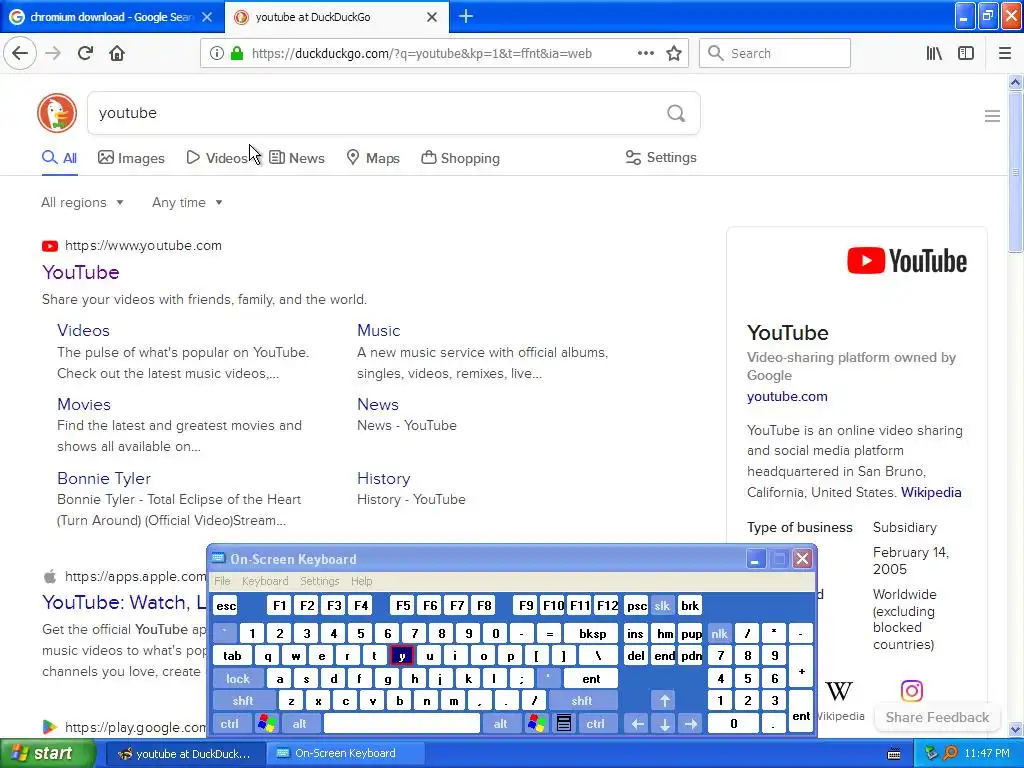The height and width of the screenshot is (768, 1024).
Task: Open Keyboard menu in On-Screen Keyboard
Action: point(264,581)
